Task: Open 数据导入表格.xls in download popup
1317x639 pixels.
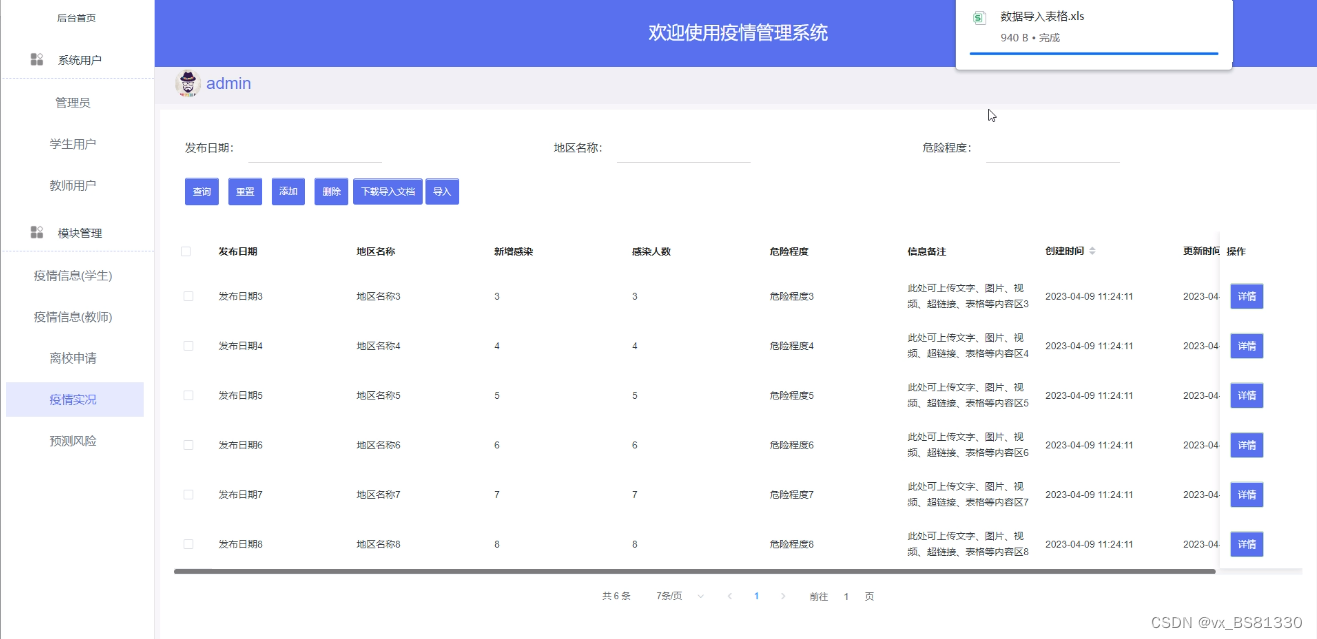Action: (1044, 17)
